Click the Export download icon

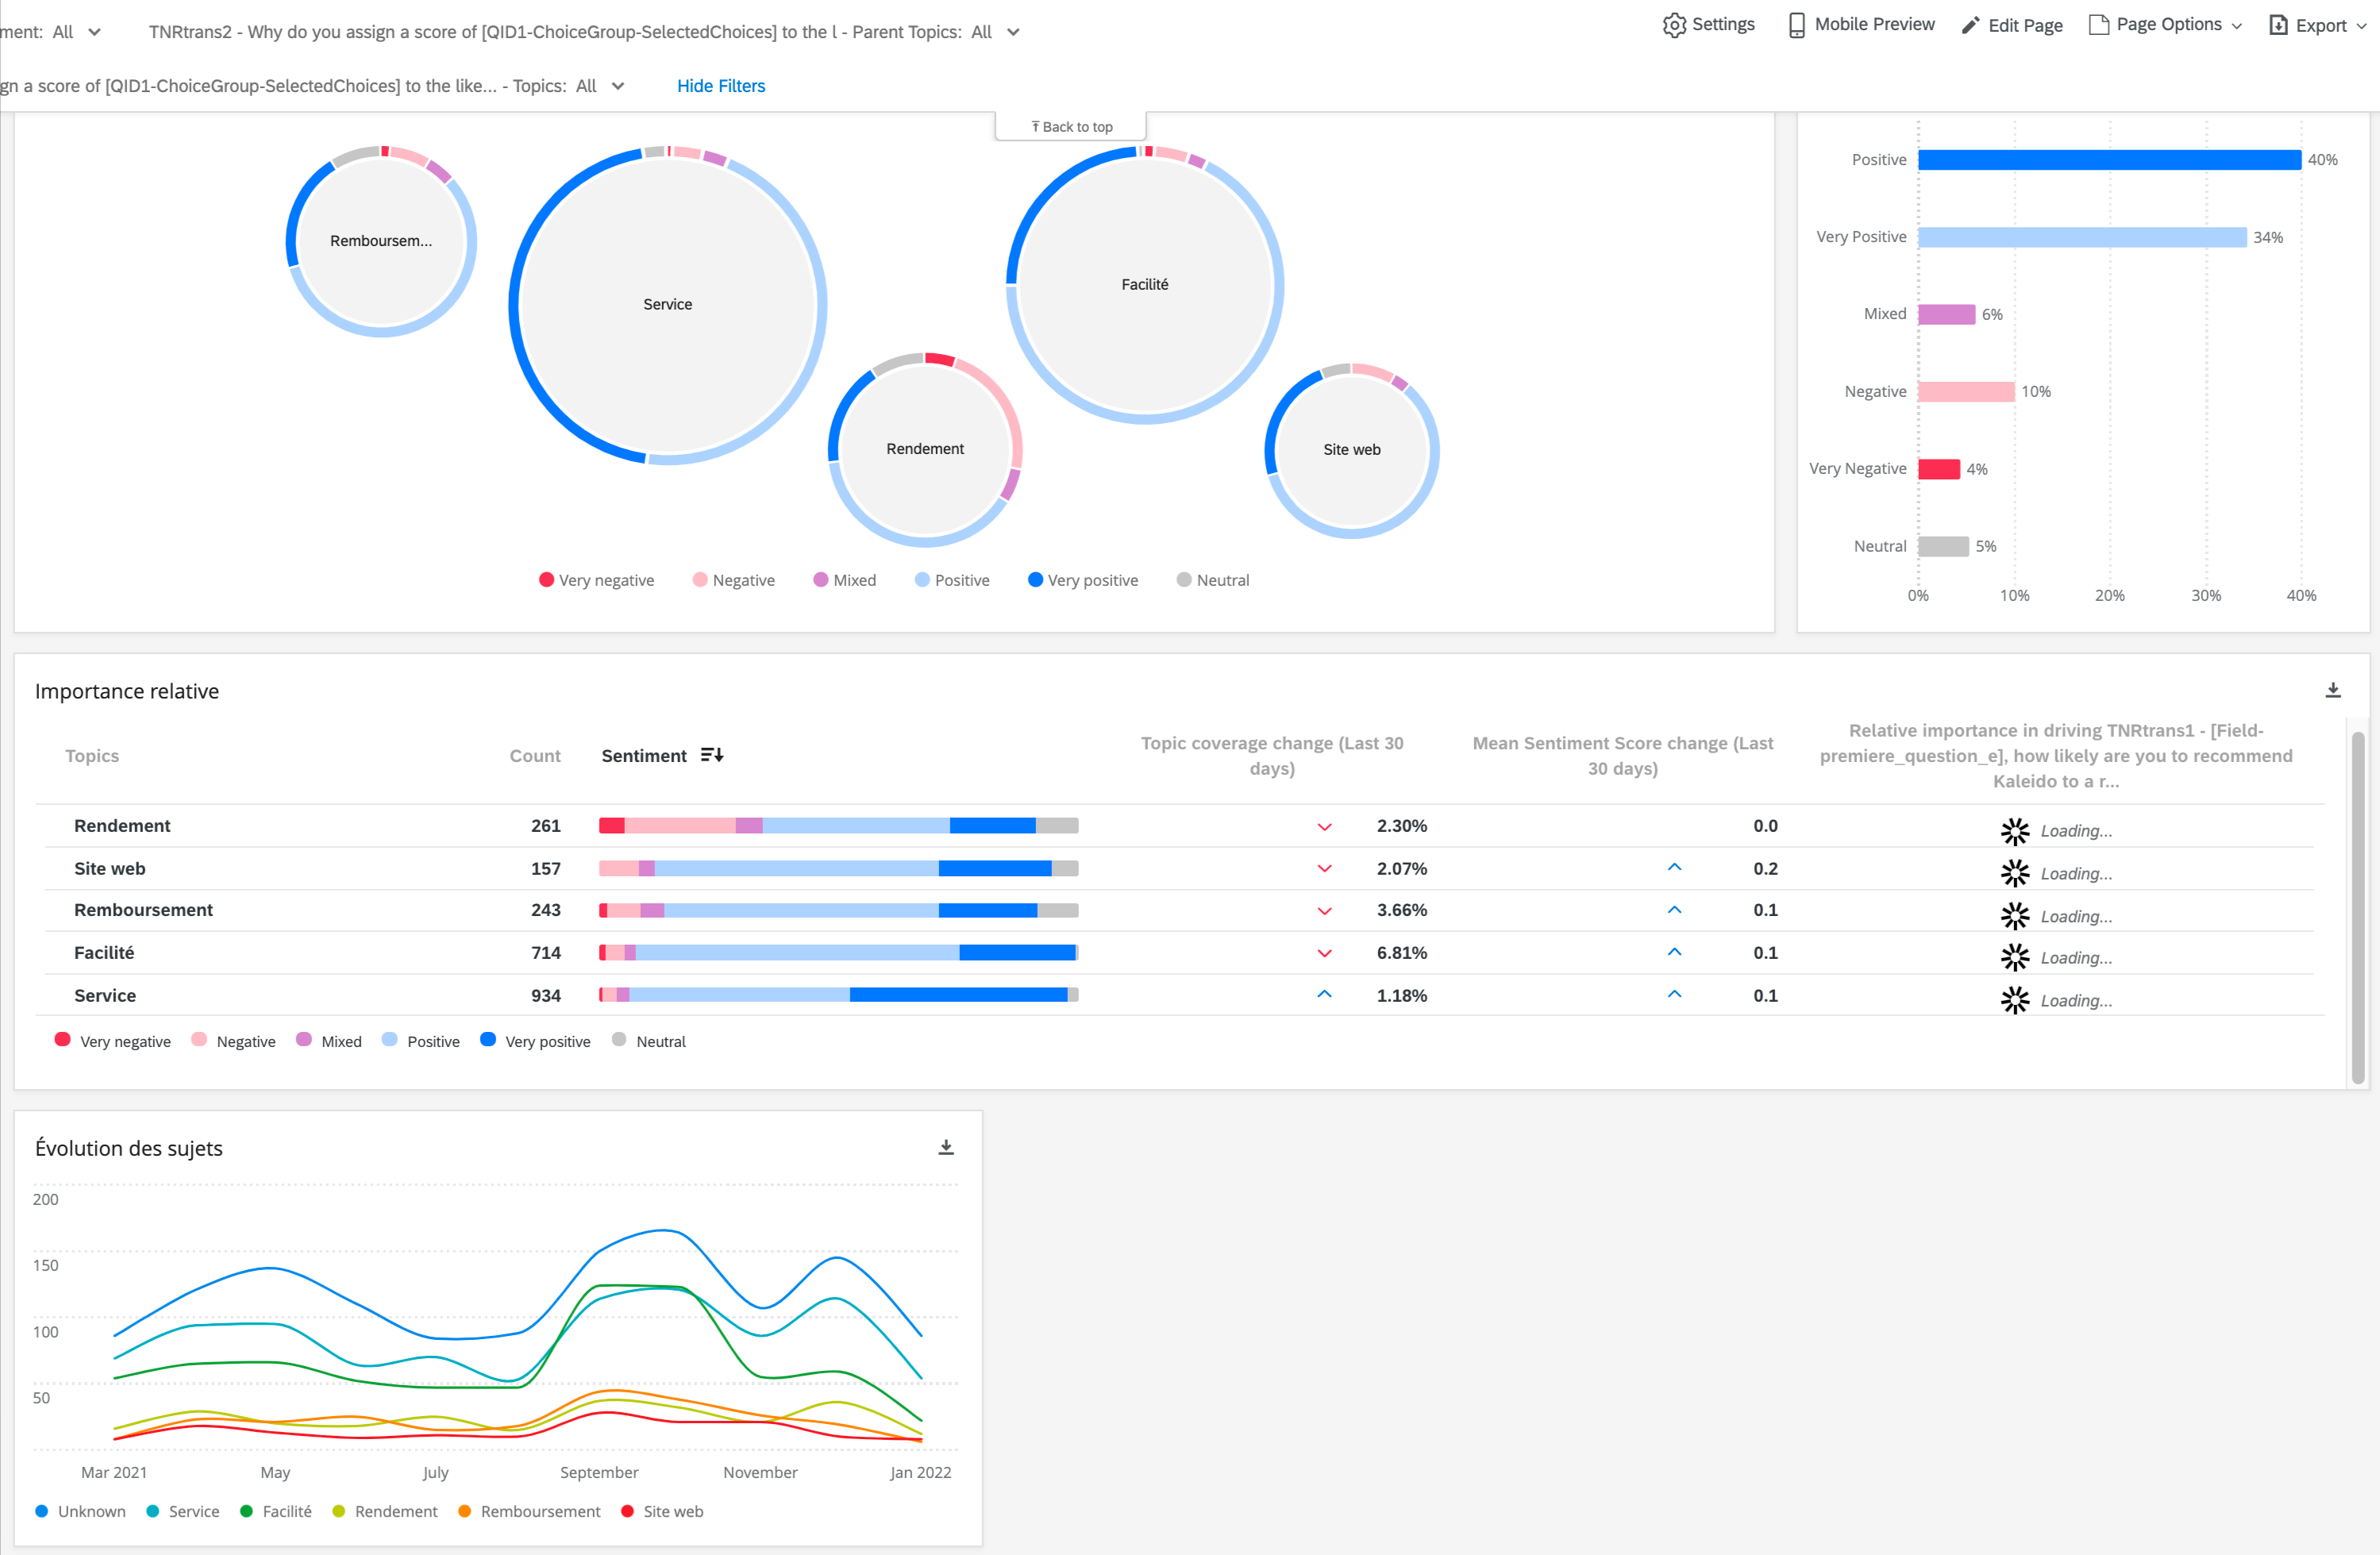tap(2278, 25)
